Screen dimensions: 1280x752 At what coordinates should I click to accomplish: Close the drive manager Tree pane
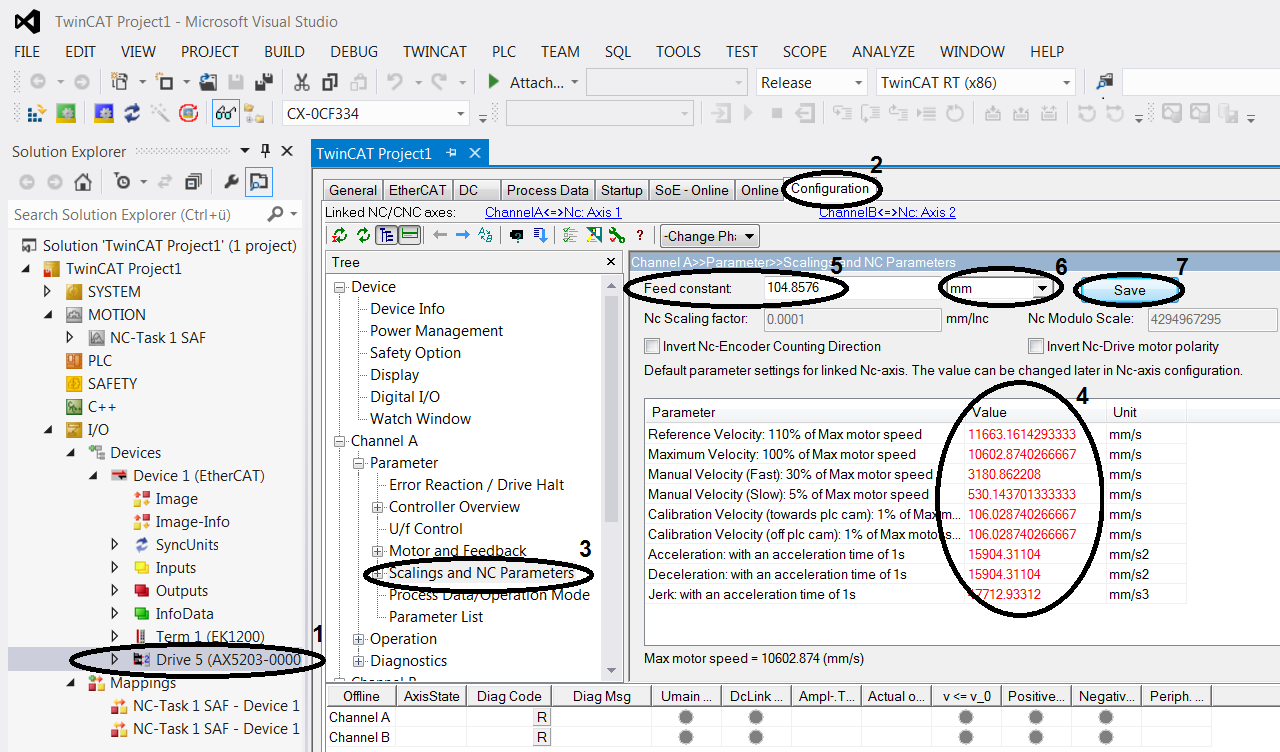pyautogui.click(x=611, y=262)
